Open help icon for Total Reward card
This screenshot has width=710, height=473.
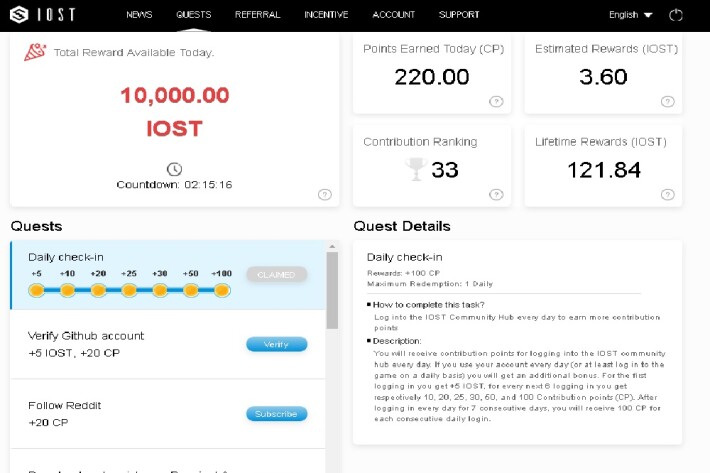[x=325, y=195]
